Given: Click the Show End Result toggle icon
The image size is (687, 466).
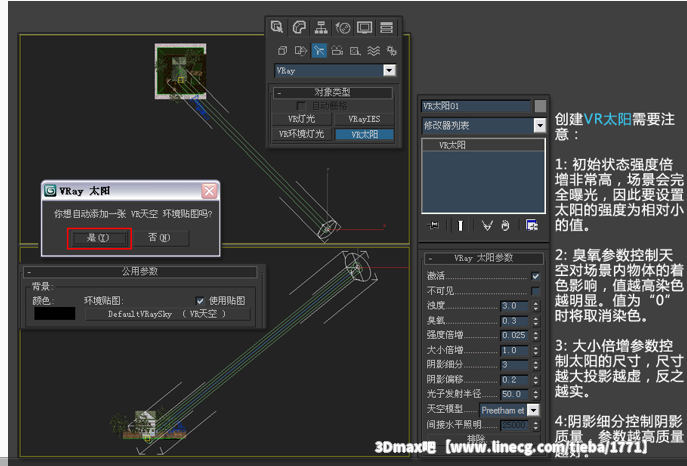Looking at the screenshot, I should coord(460,225).
